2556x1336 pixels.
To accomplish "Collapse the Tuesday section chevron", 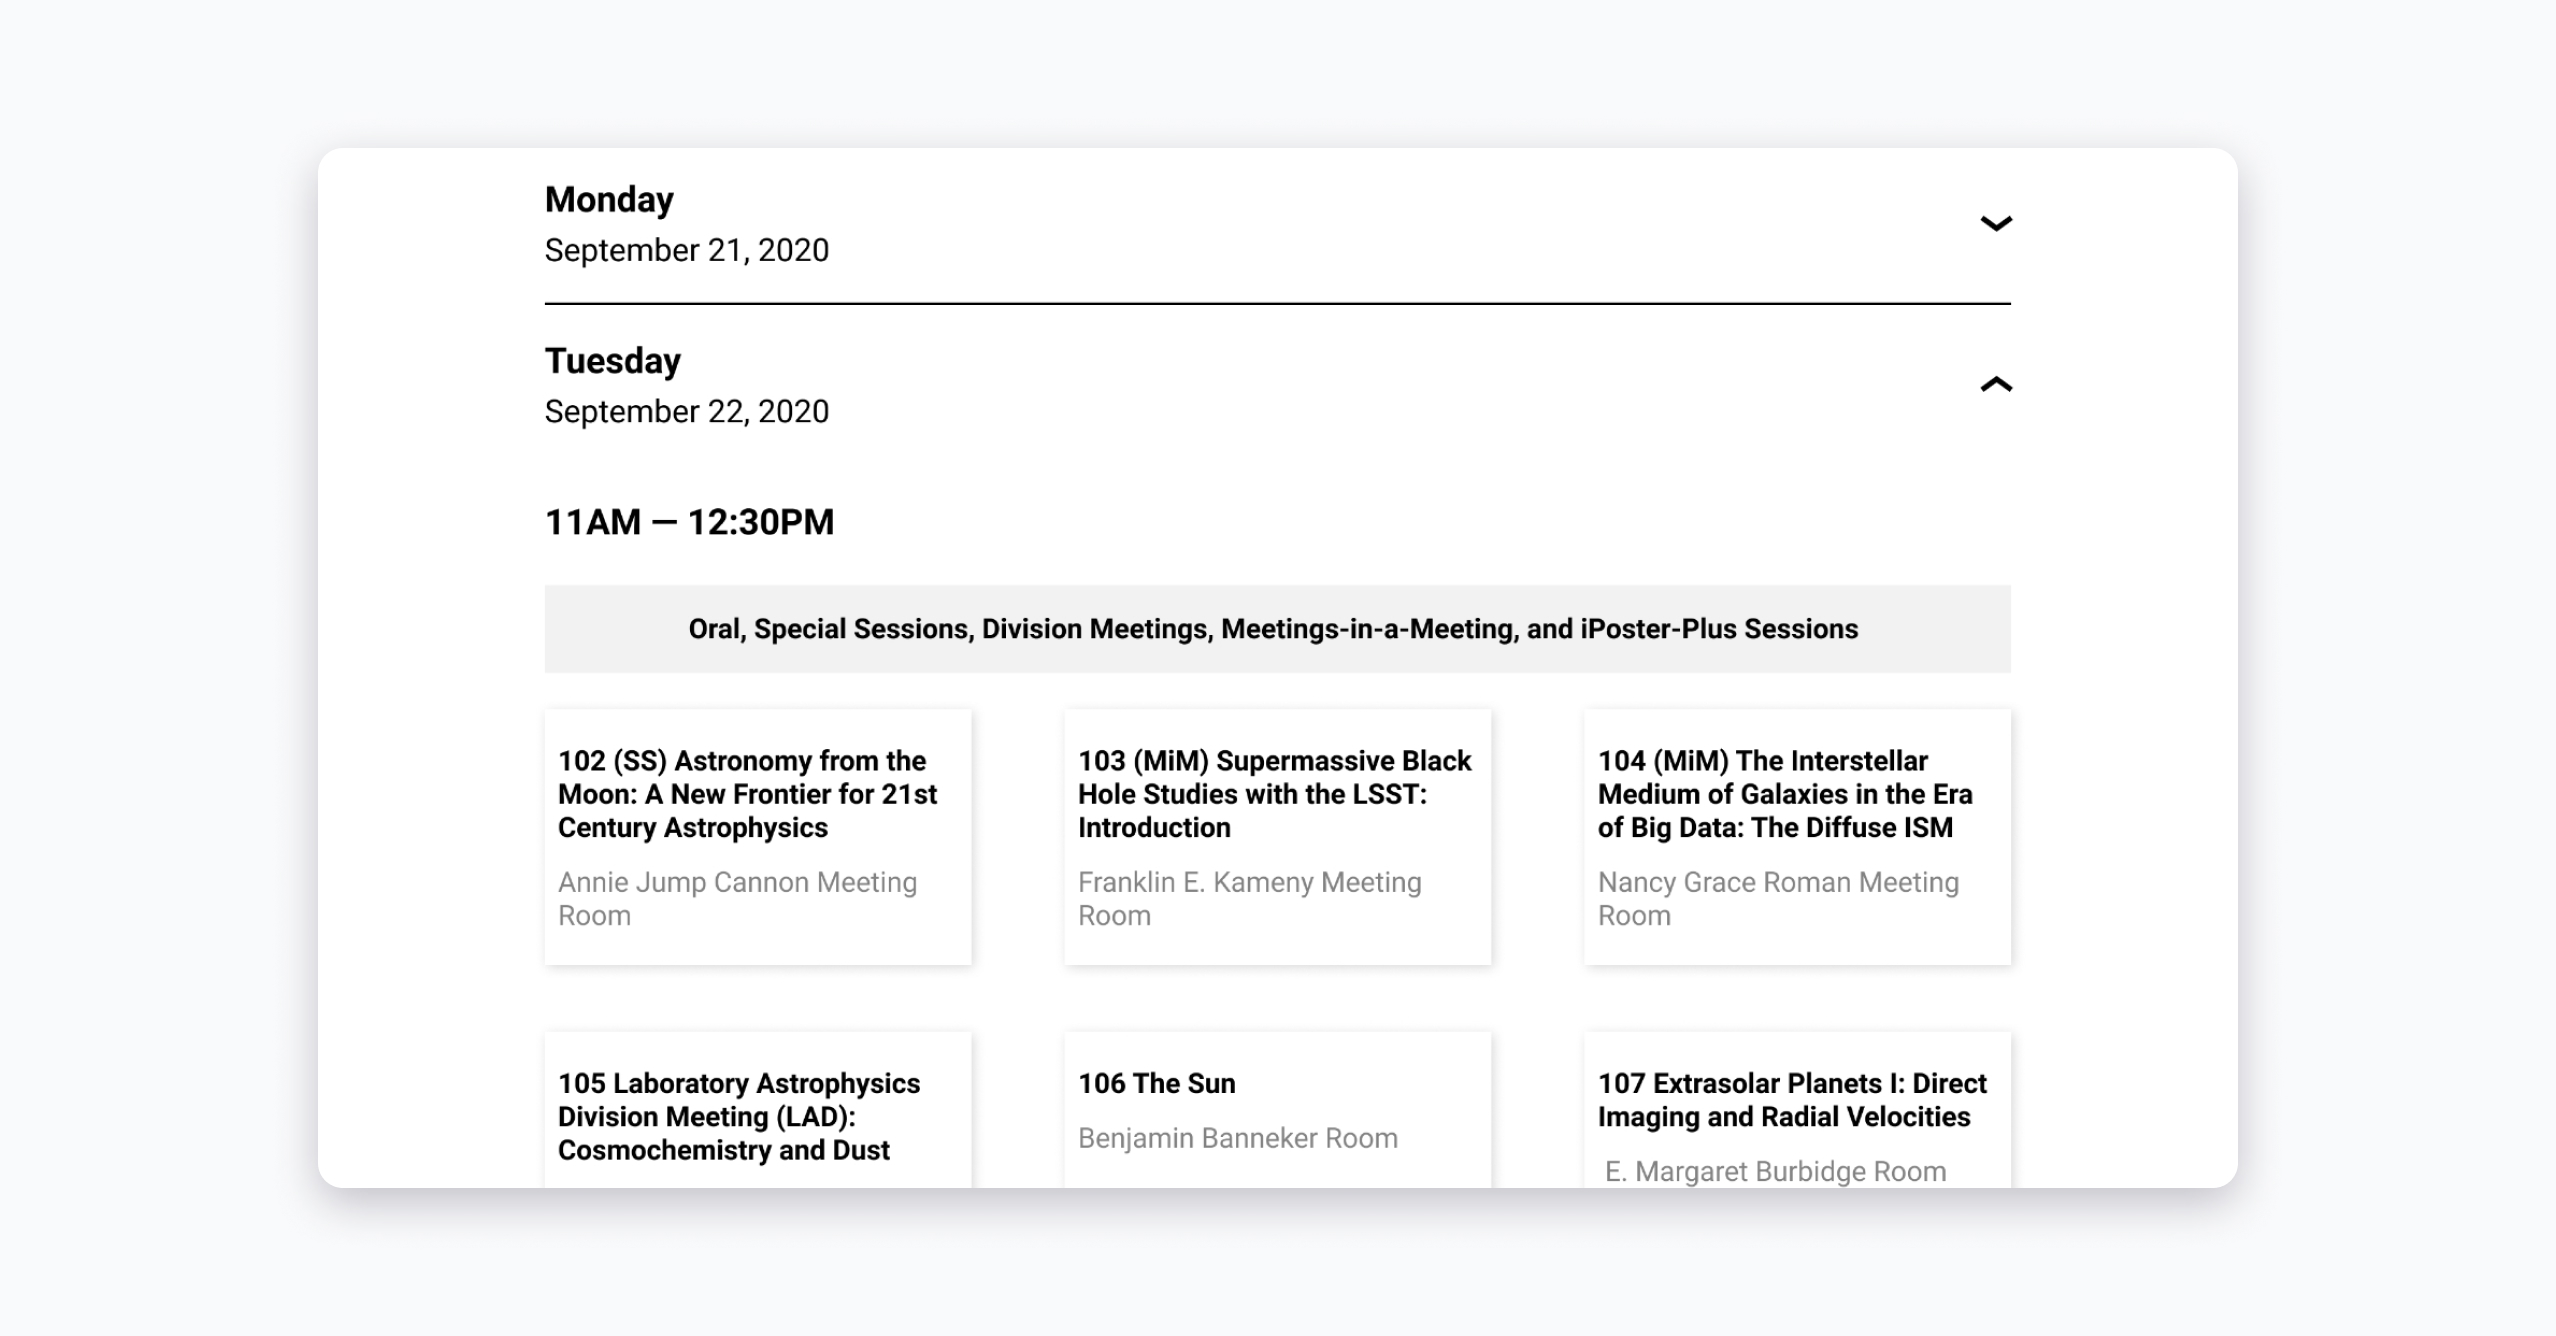I will 1995,385.
